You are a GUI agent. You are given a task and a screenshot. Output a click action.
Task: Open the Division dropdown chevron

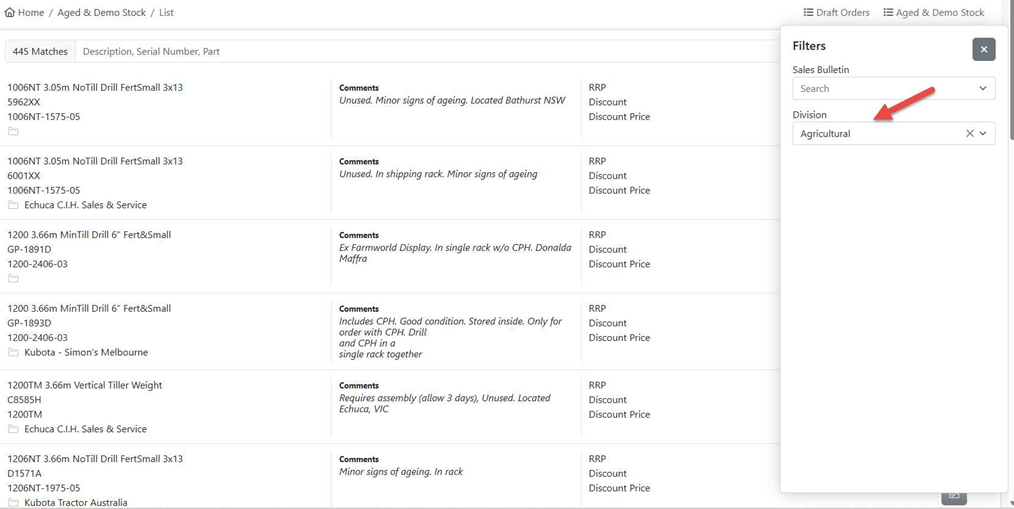click(x=983, y=134)
